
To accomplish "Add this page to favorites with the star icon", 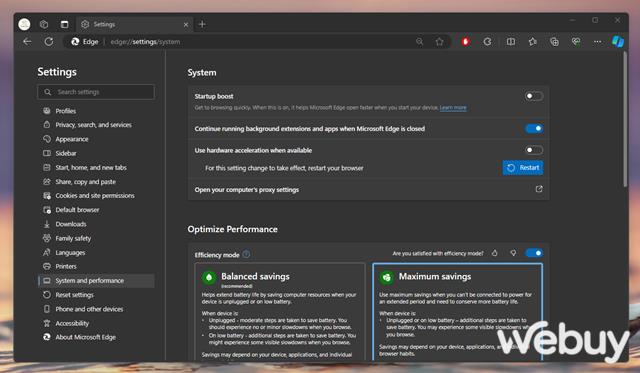I will (x=439, y=42).
